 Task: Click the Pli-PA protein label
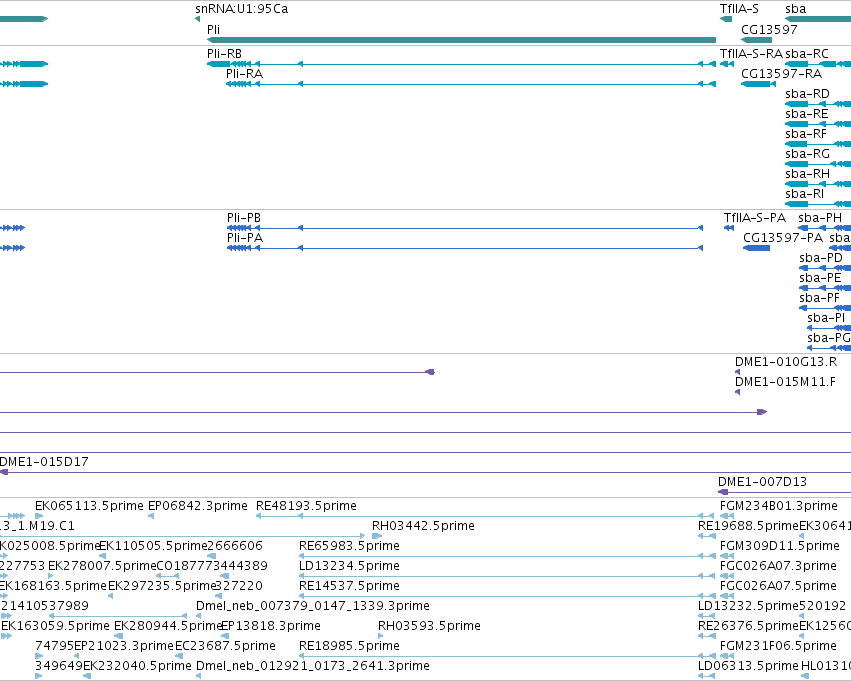click(245, 238)
